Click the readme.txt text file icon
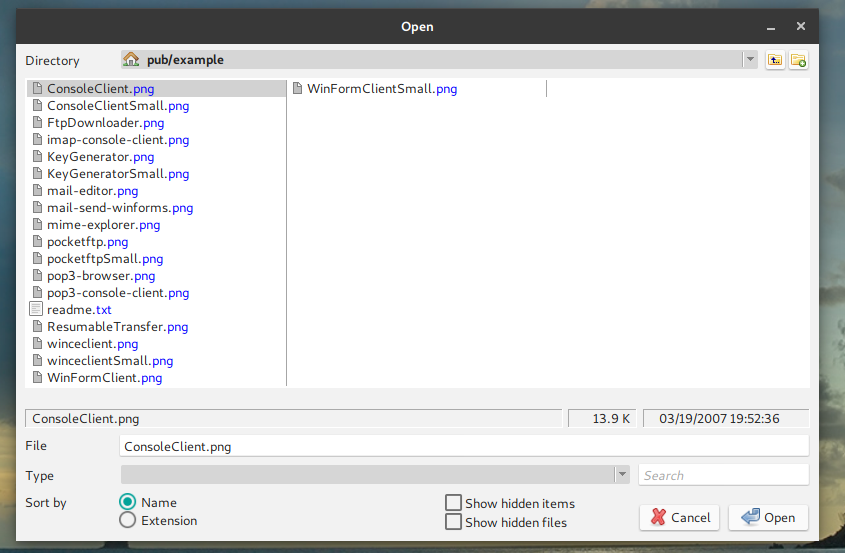Image resolution: width=845 pixels, height=553 pixels. point(37,310)
